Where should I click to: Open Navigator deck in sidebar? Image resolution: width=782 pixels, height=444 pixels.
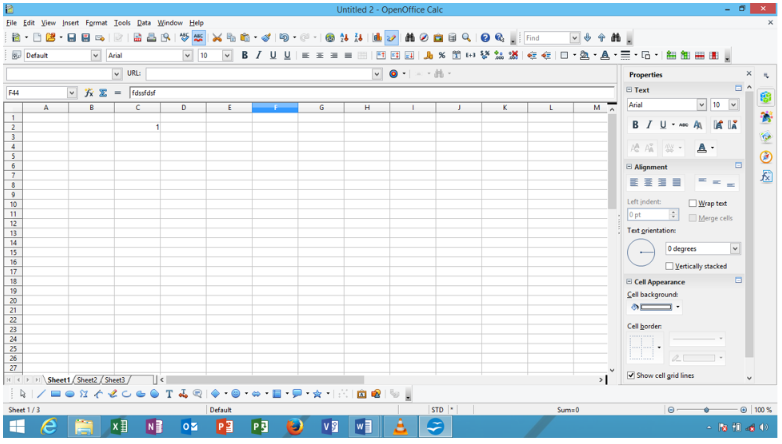click(767, 157)
